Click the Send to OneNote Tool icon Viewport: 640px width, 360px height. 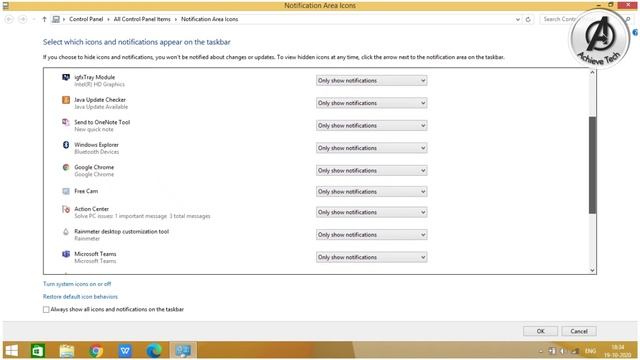[x=66, y=122]
